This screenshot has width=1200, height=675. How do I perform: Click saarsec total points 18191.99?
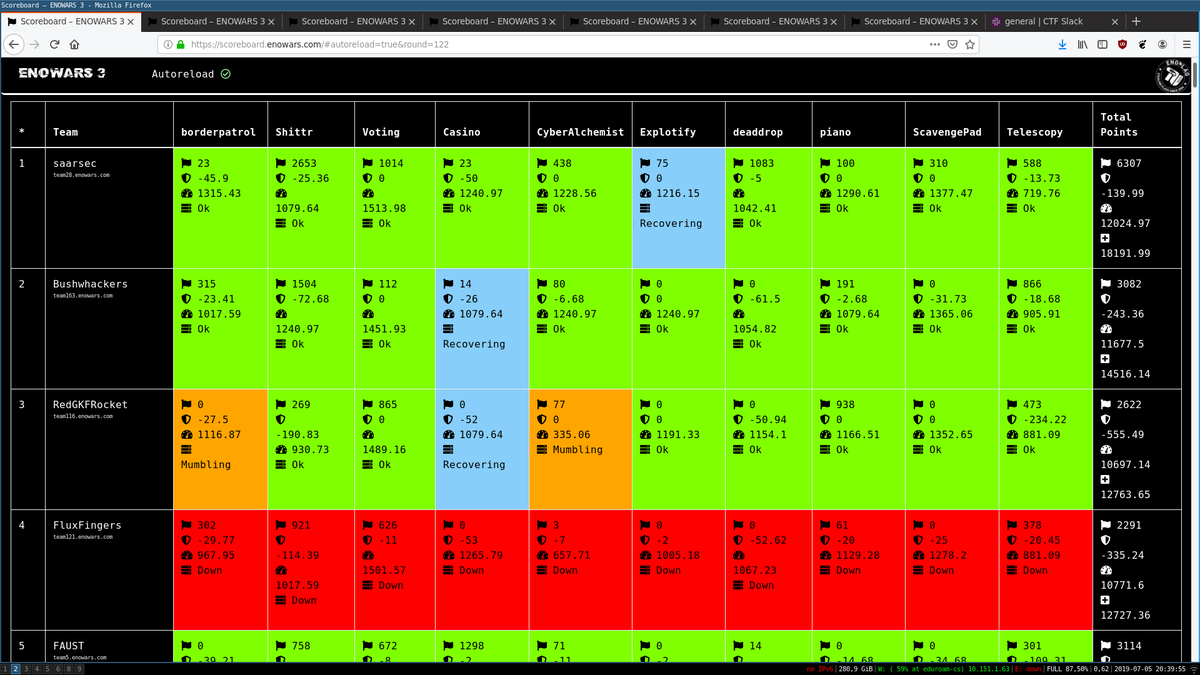[x=1125, y=254]
